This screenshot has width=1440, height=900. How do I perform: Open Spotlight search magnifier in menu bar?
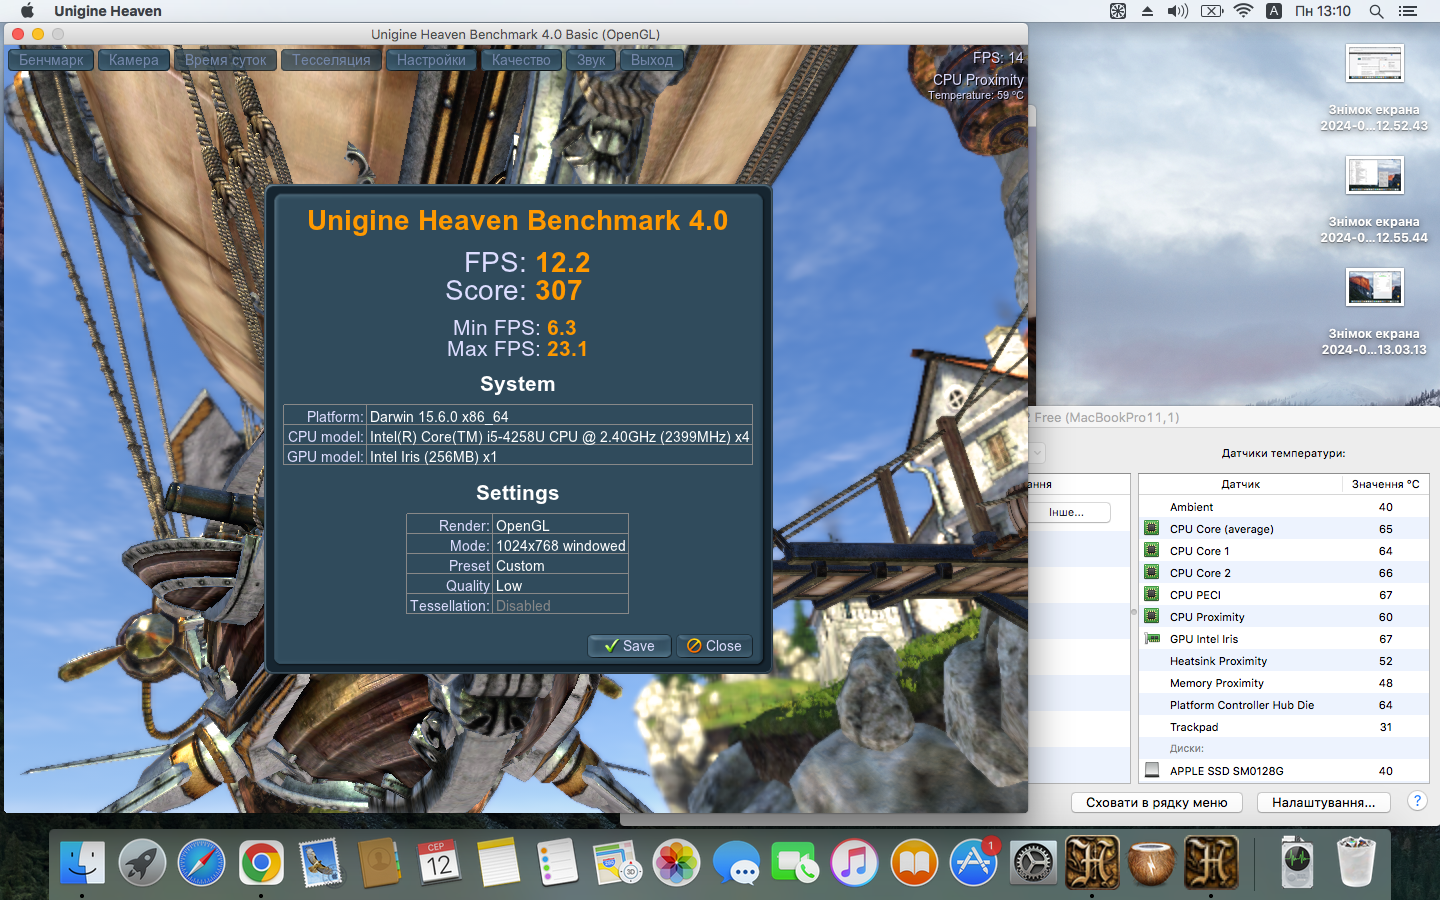(1376, 11)
